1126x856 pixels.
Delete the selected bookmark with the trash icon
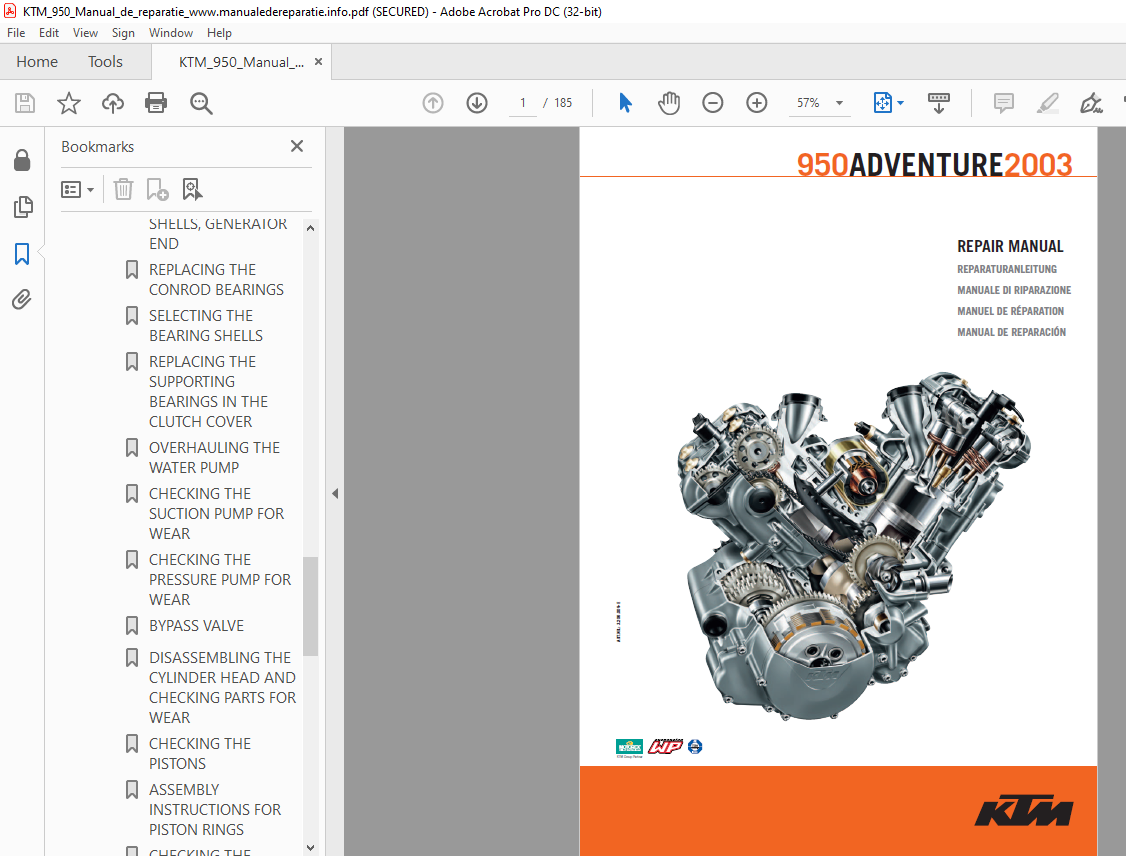click(x=124, y=190)
